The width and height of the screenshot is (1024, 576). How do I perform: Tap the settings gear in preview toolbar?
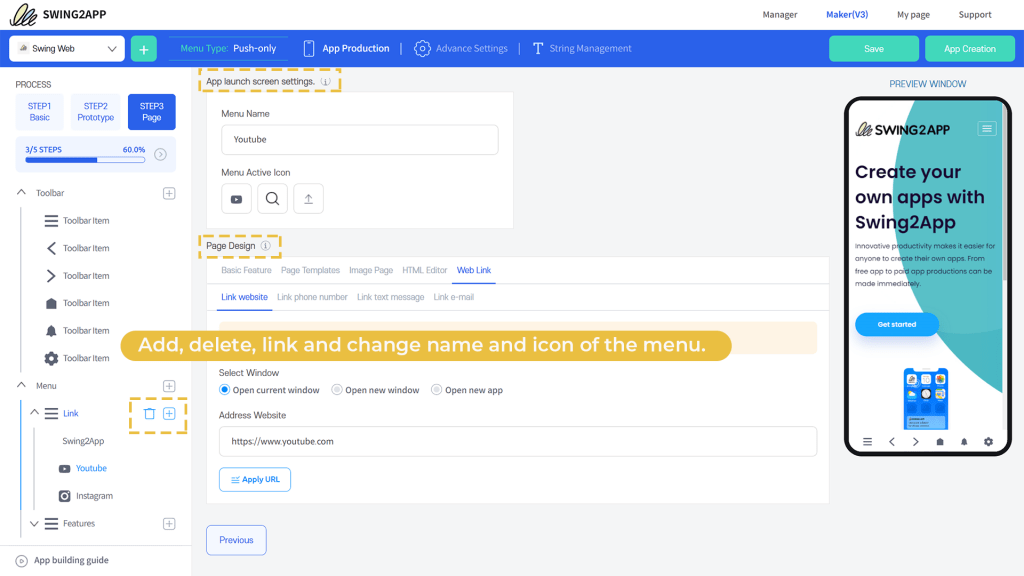pos(988,442)
